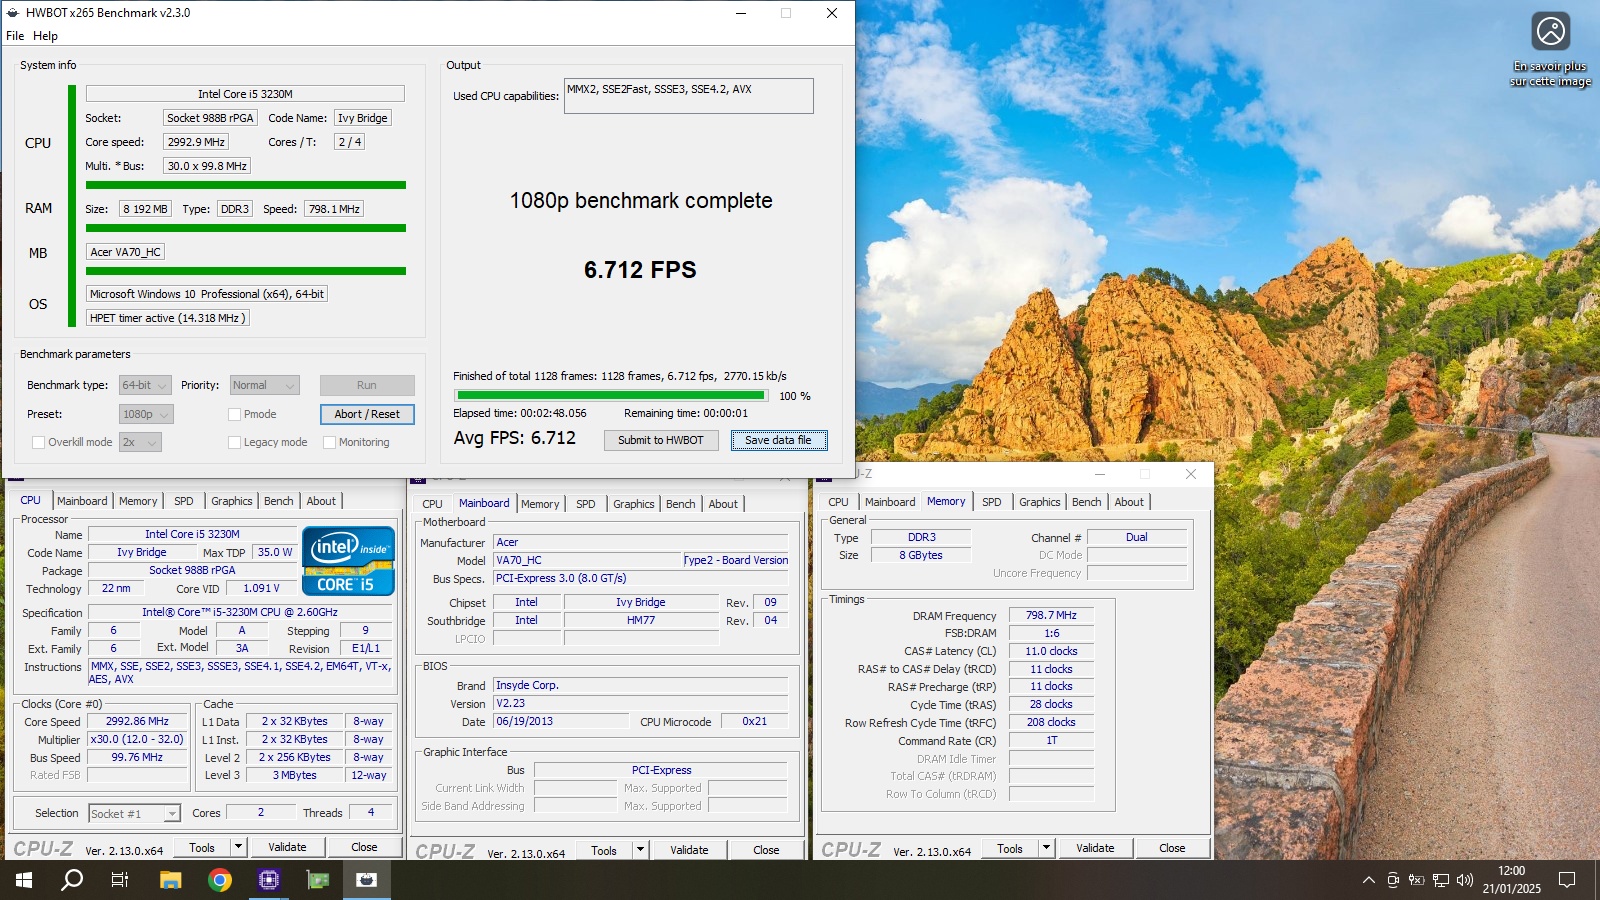Viewport: 1600px width, 900px height.
Task: Click Used CPU capabilities text box
Action: coord(689,96)
